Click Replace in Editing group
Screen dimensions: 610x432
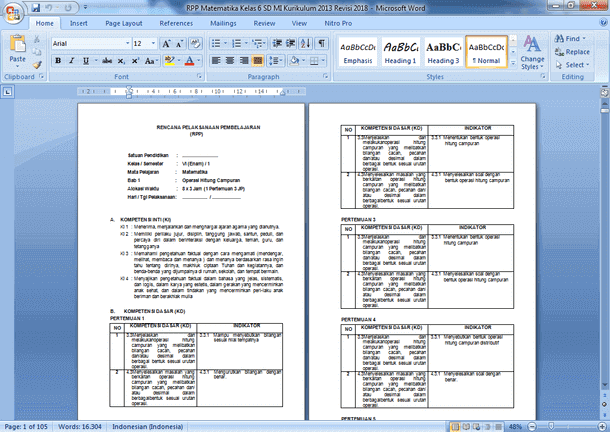[x=572, y=52]
